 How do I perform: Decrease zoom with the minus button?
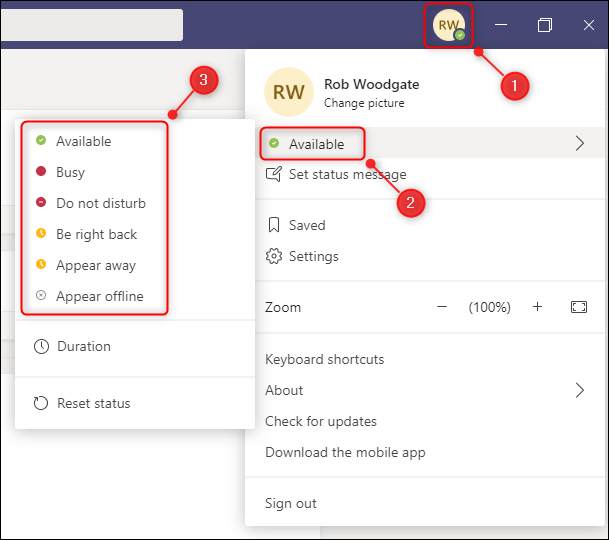[442, 308]
